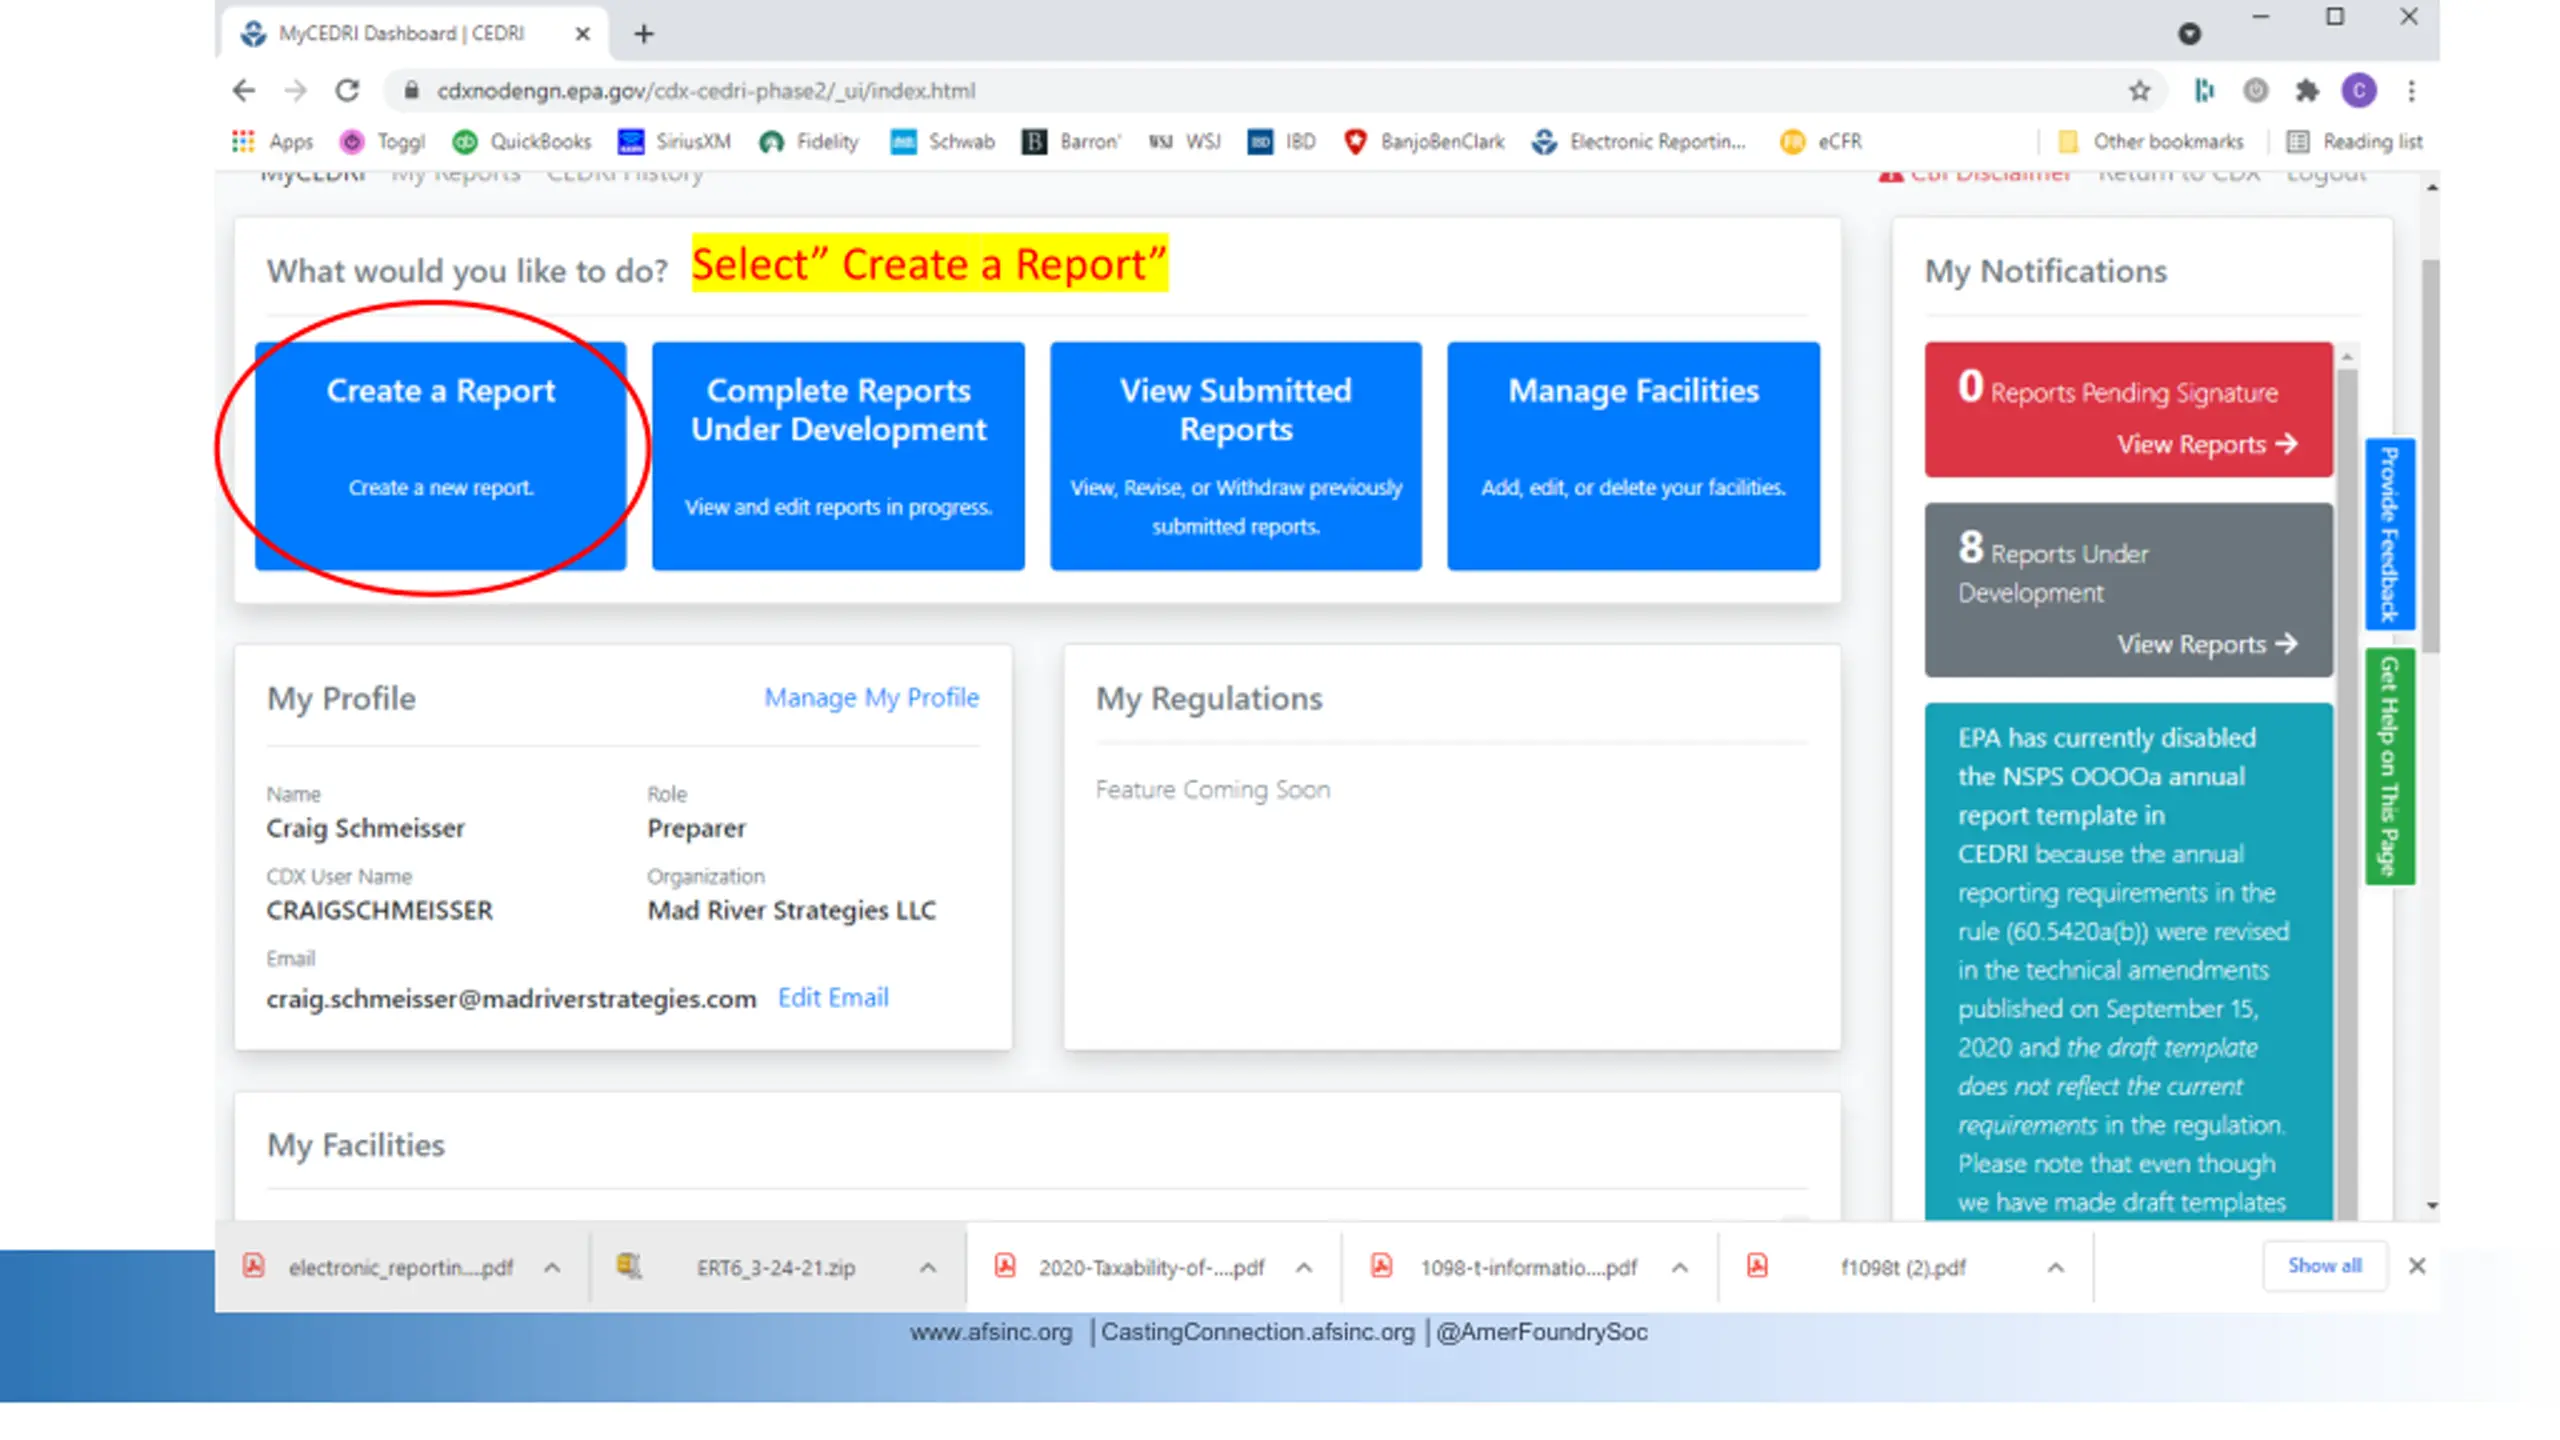The height and width of the screenshot is (1440, 2560).
Task: Open the eCFR bookmark
Action: 1821,142
